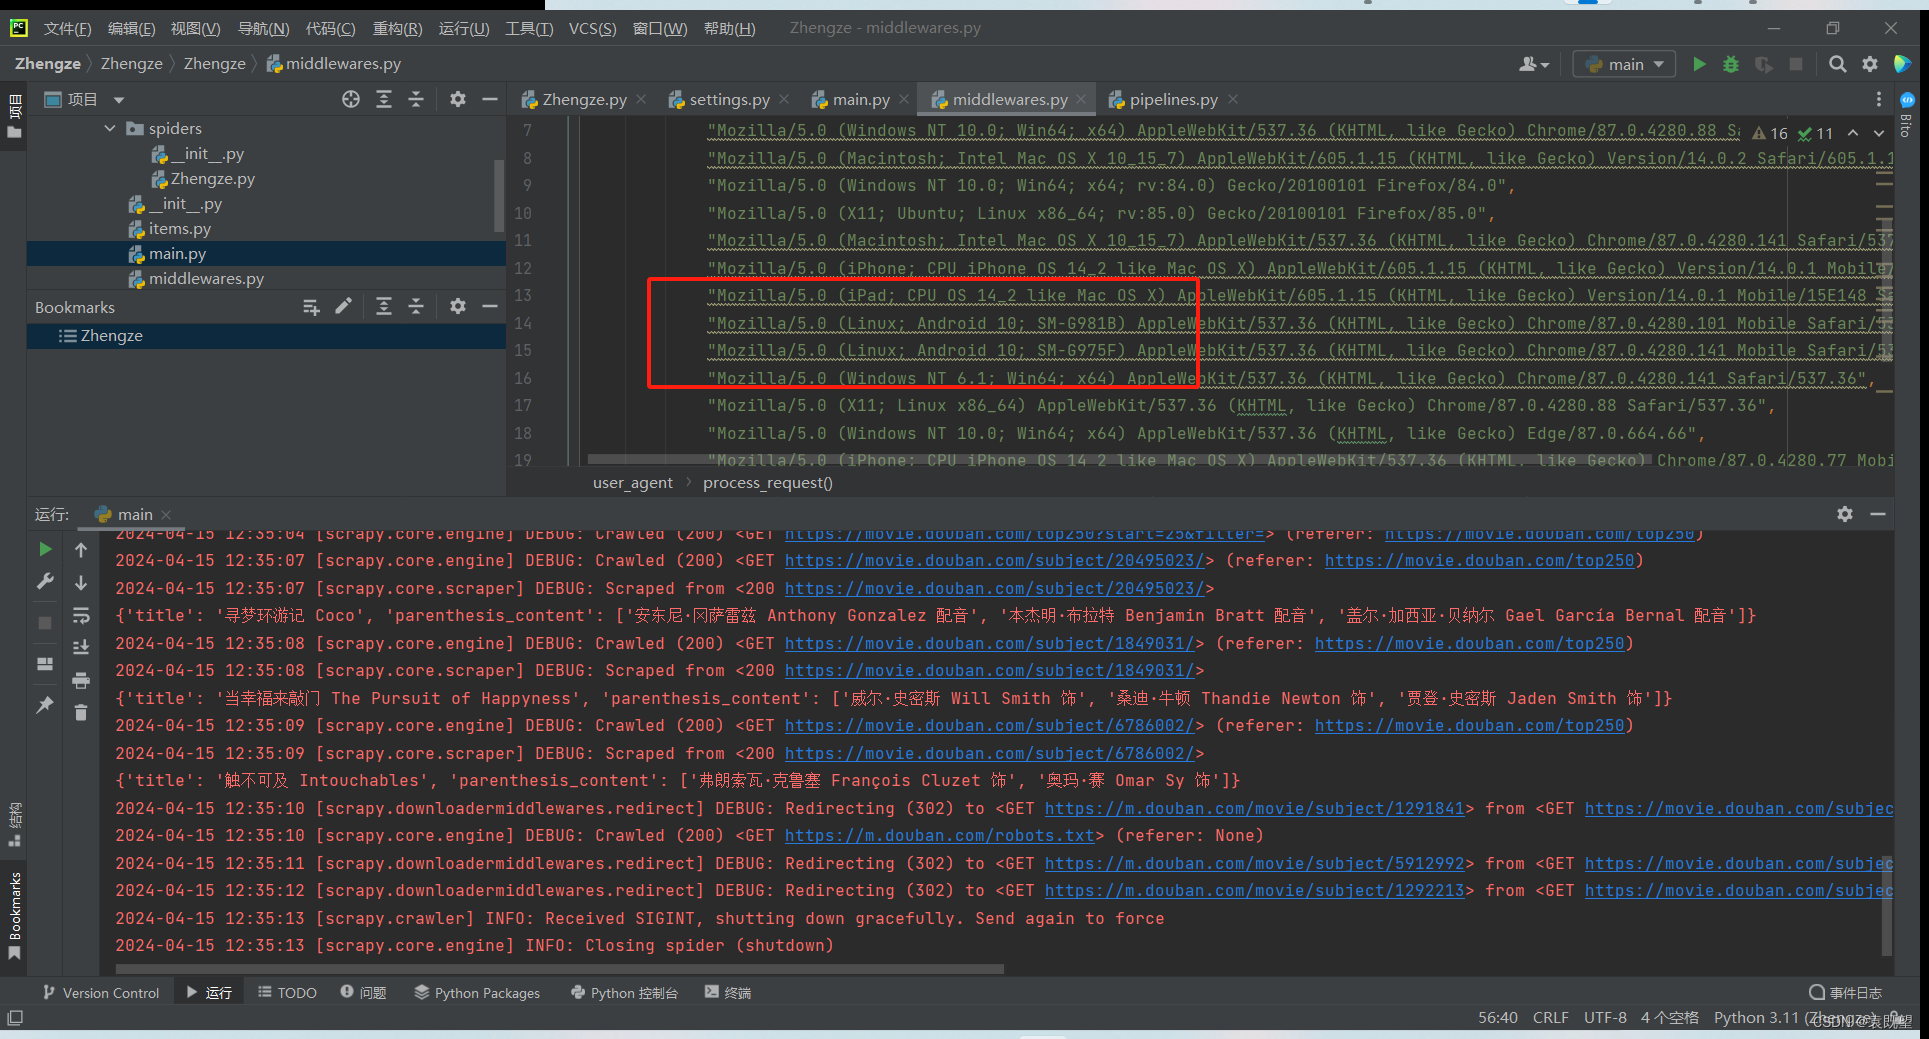Run the main configuration with the green play button
Viewport: 1929px width, 1039px height.
tap(1699, 64)
